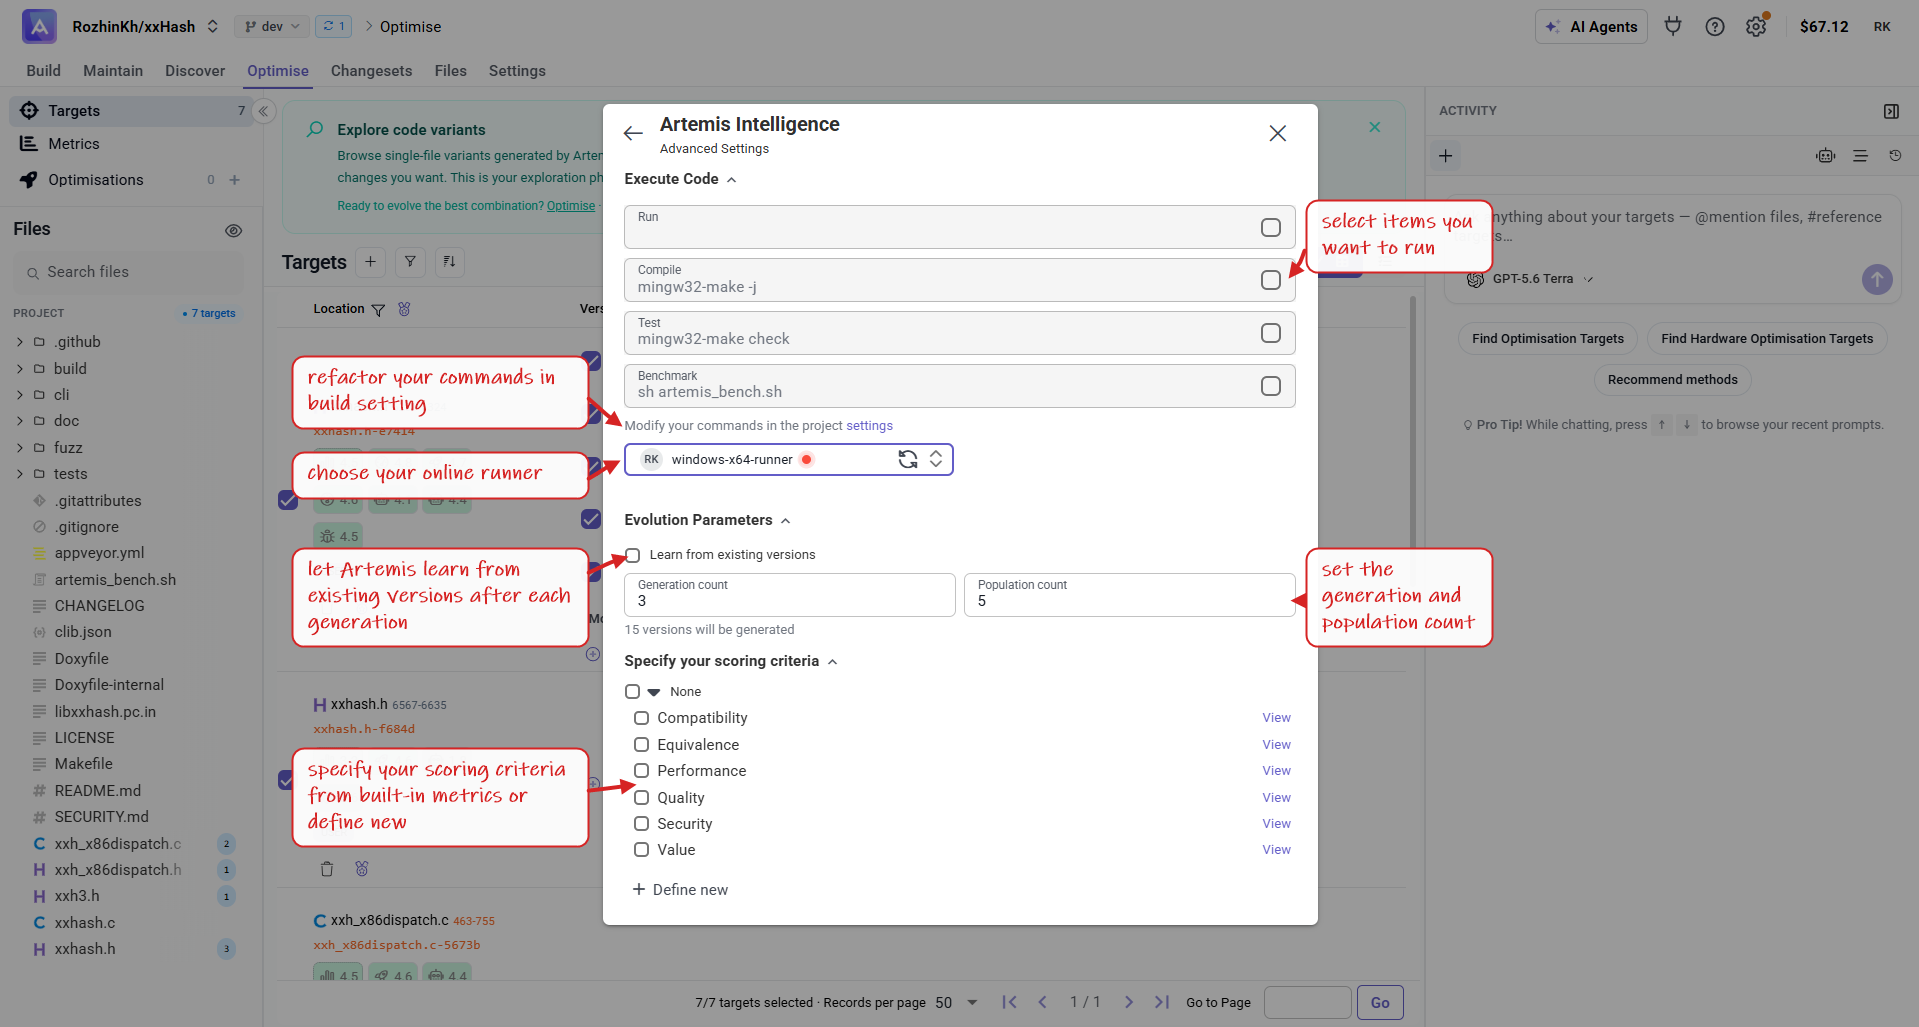1919x1027 pixels.
Task: Open the help question mark icon
Action: [x=1715, y=27]
